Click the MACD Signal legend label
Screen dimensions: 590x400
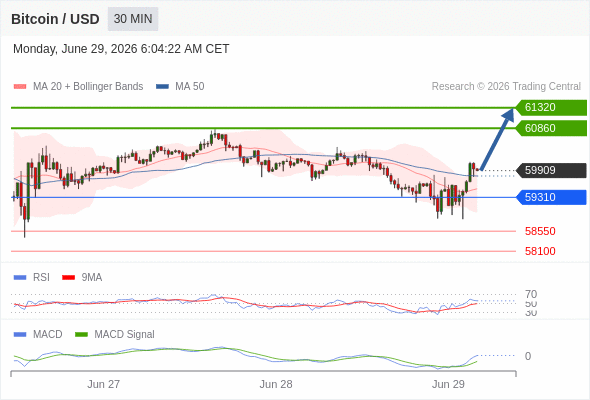tap(124, 335)
